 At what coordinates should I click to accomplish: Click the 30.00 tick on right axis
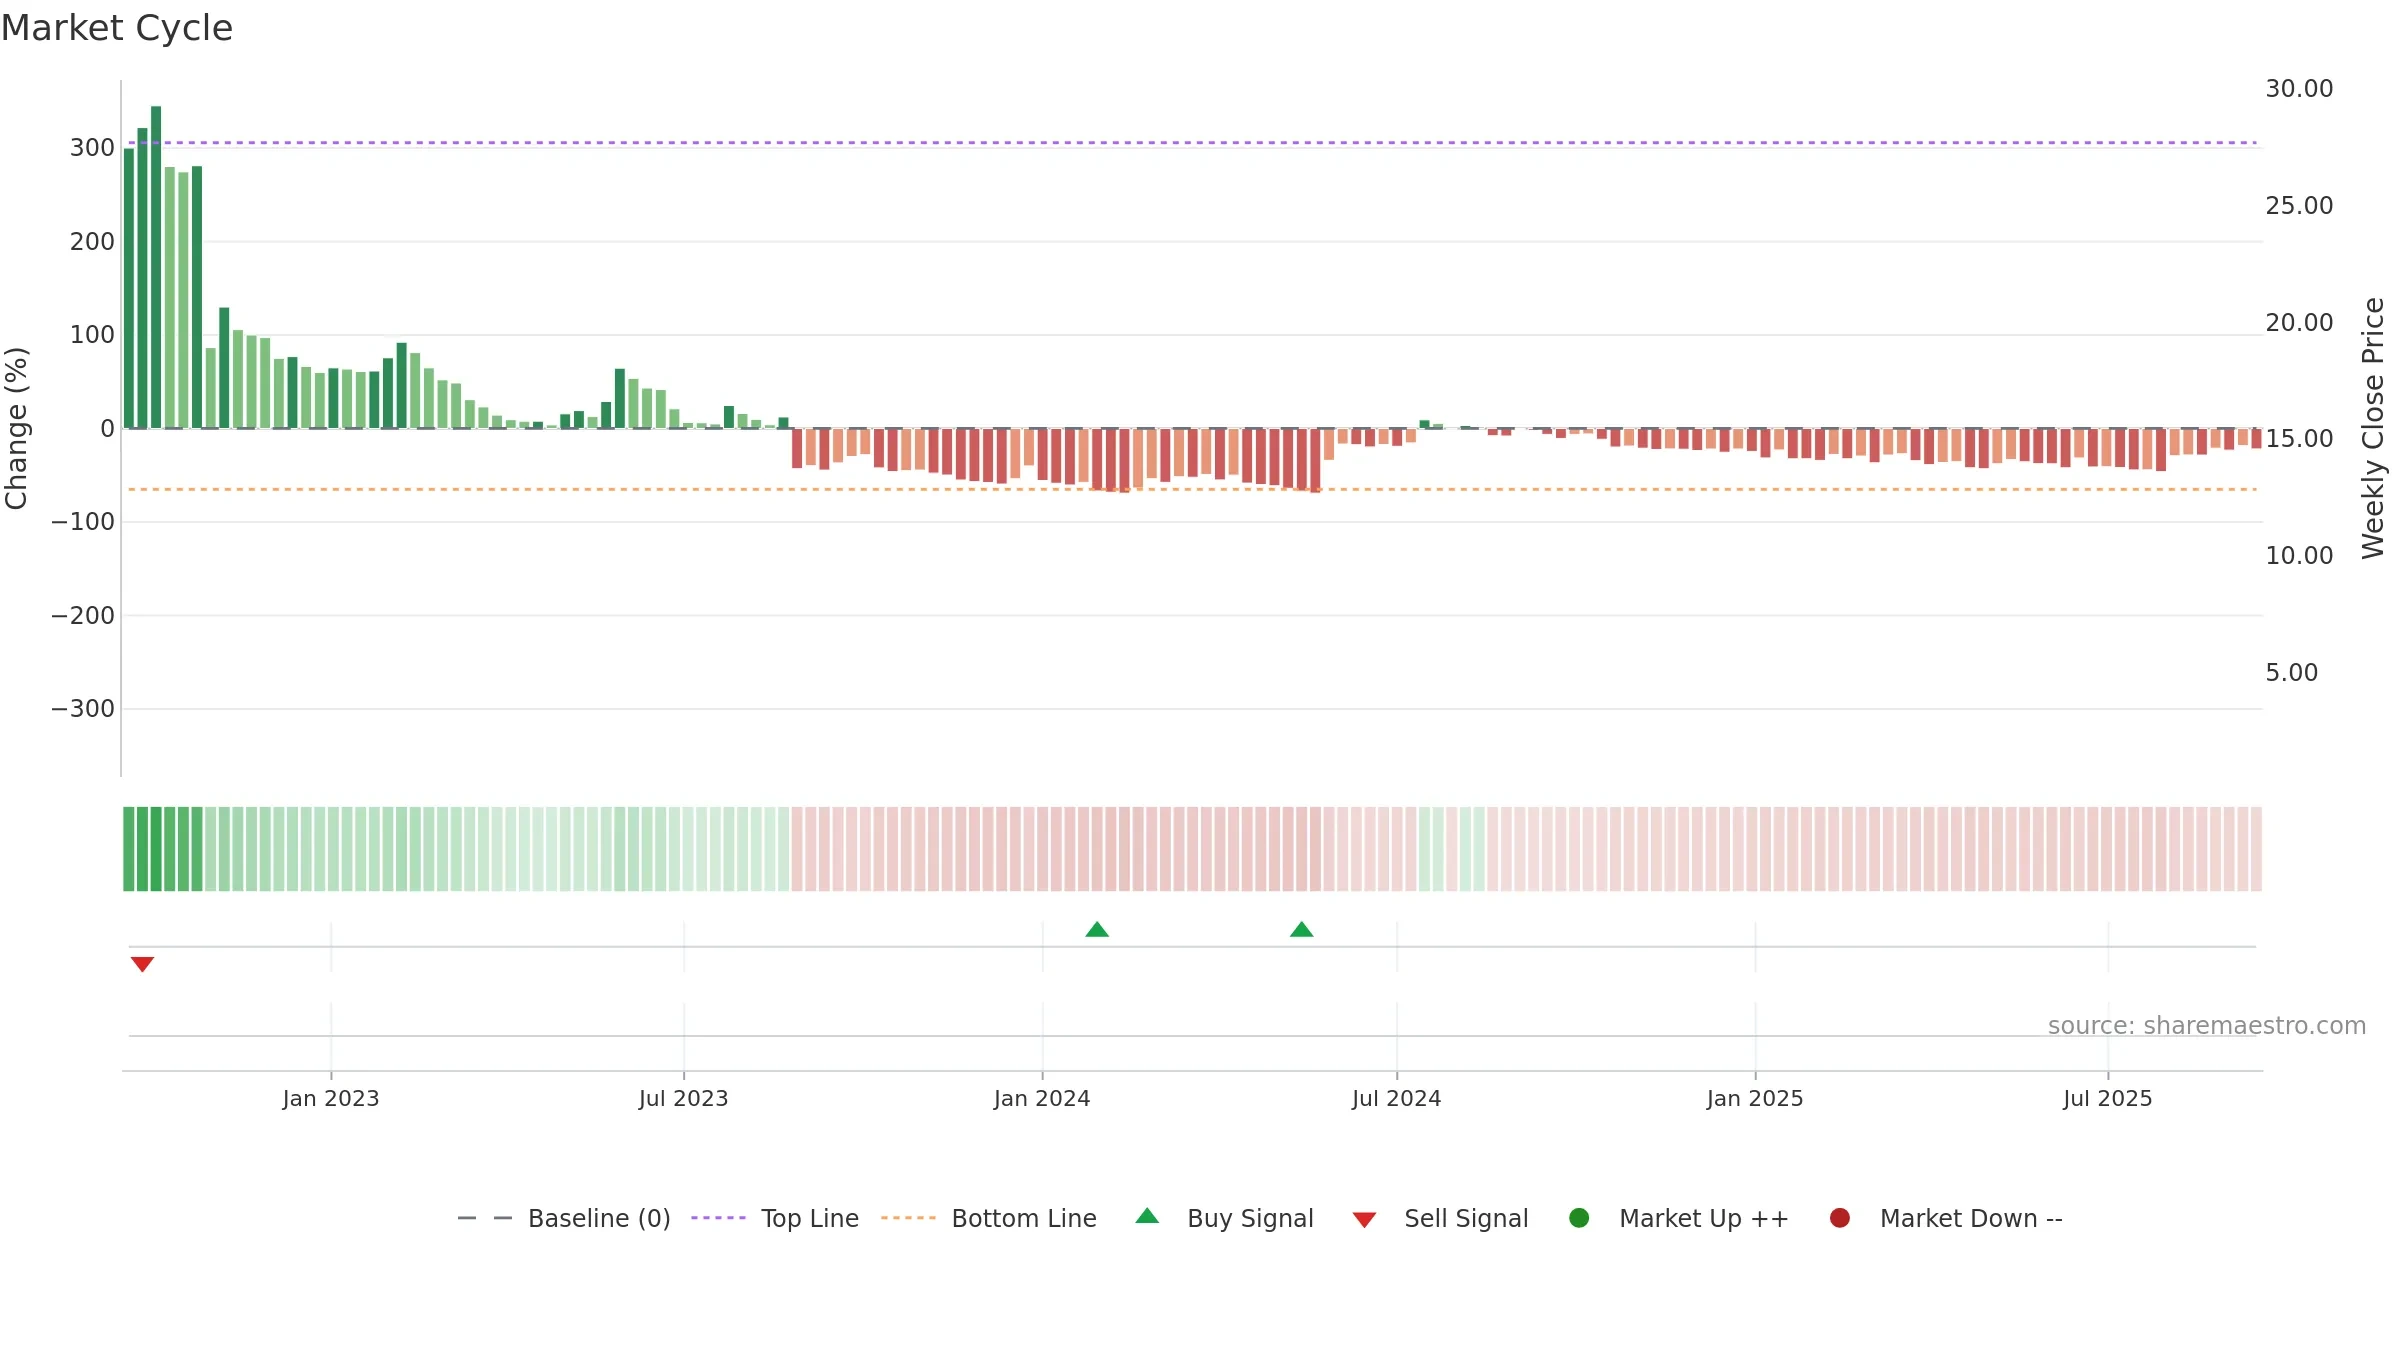pos(2299,89)
